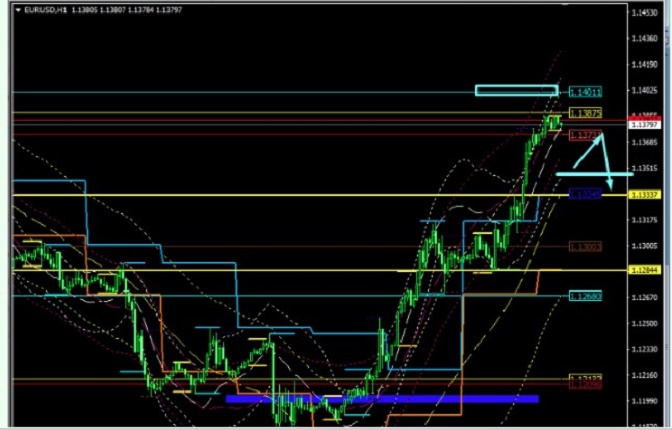Click the cyan downward arrow tip
672x430 pixels.
[609, 187]
